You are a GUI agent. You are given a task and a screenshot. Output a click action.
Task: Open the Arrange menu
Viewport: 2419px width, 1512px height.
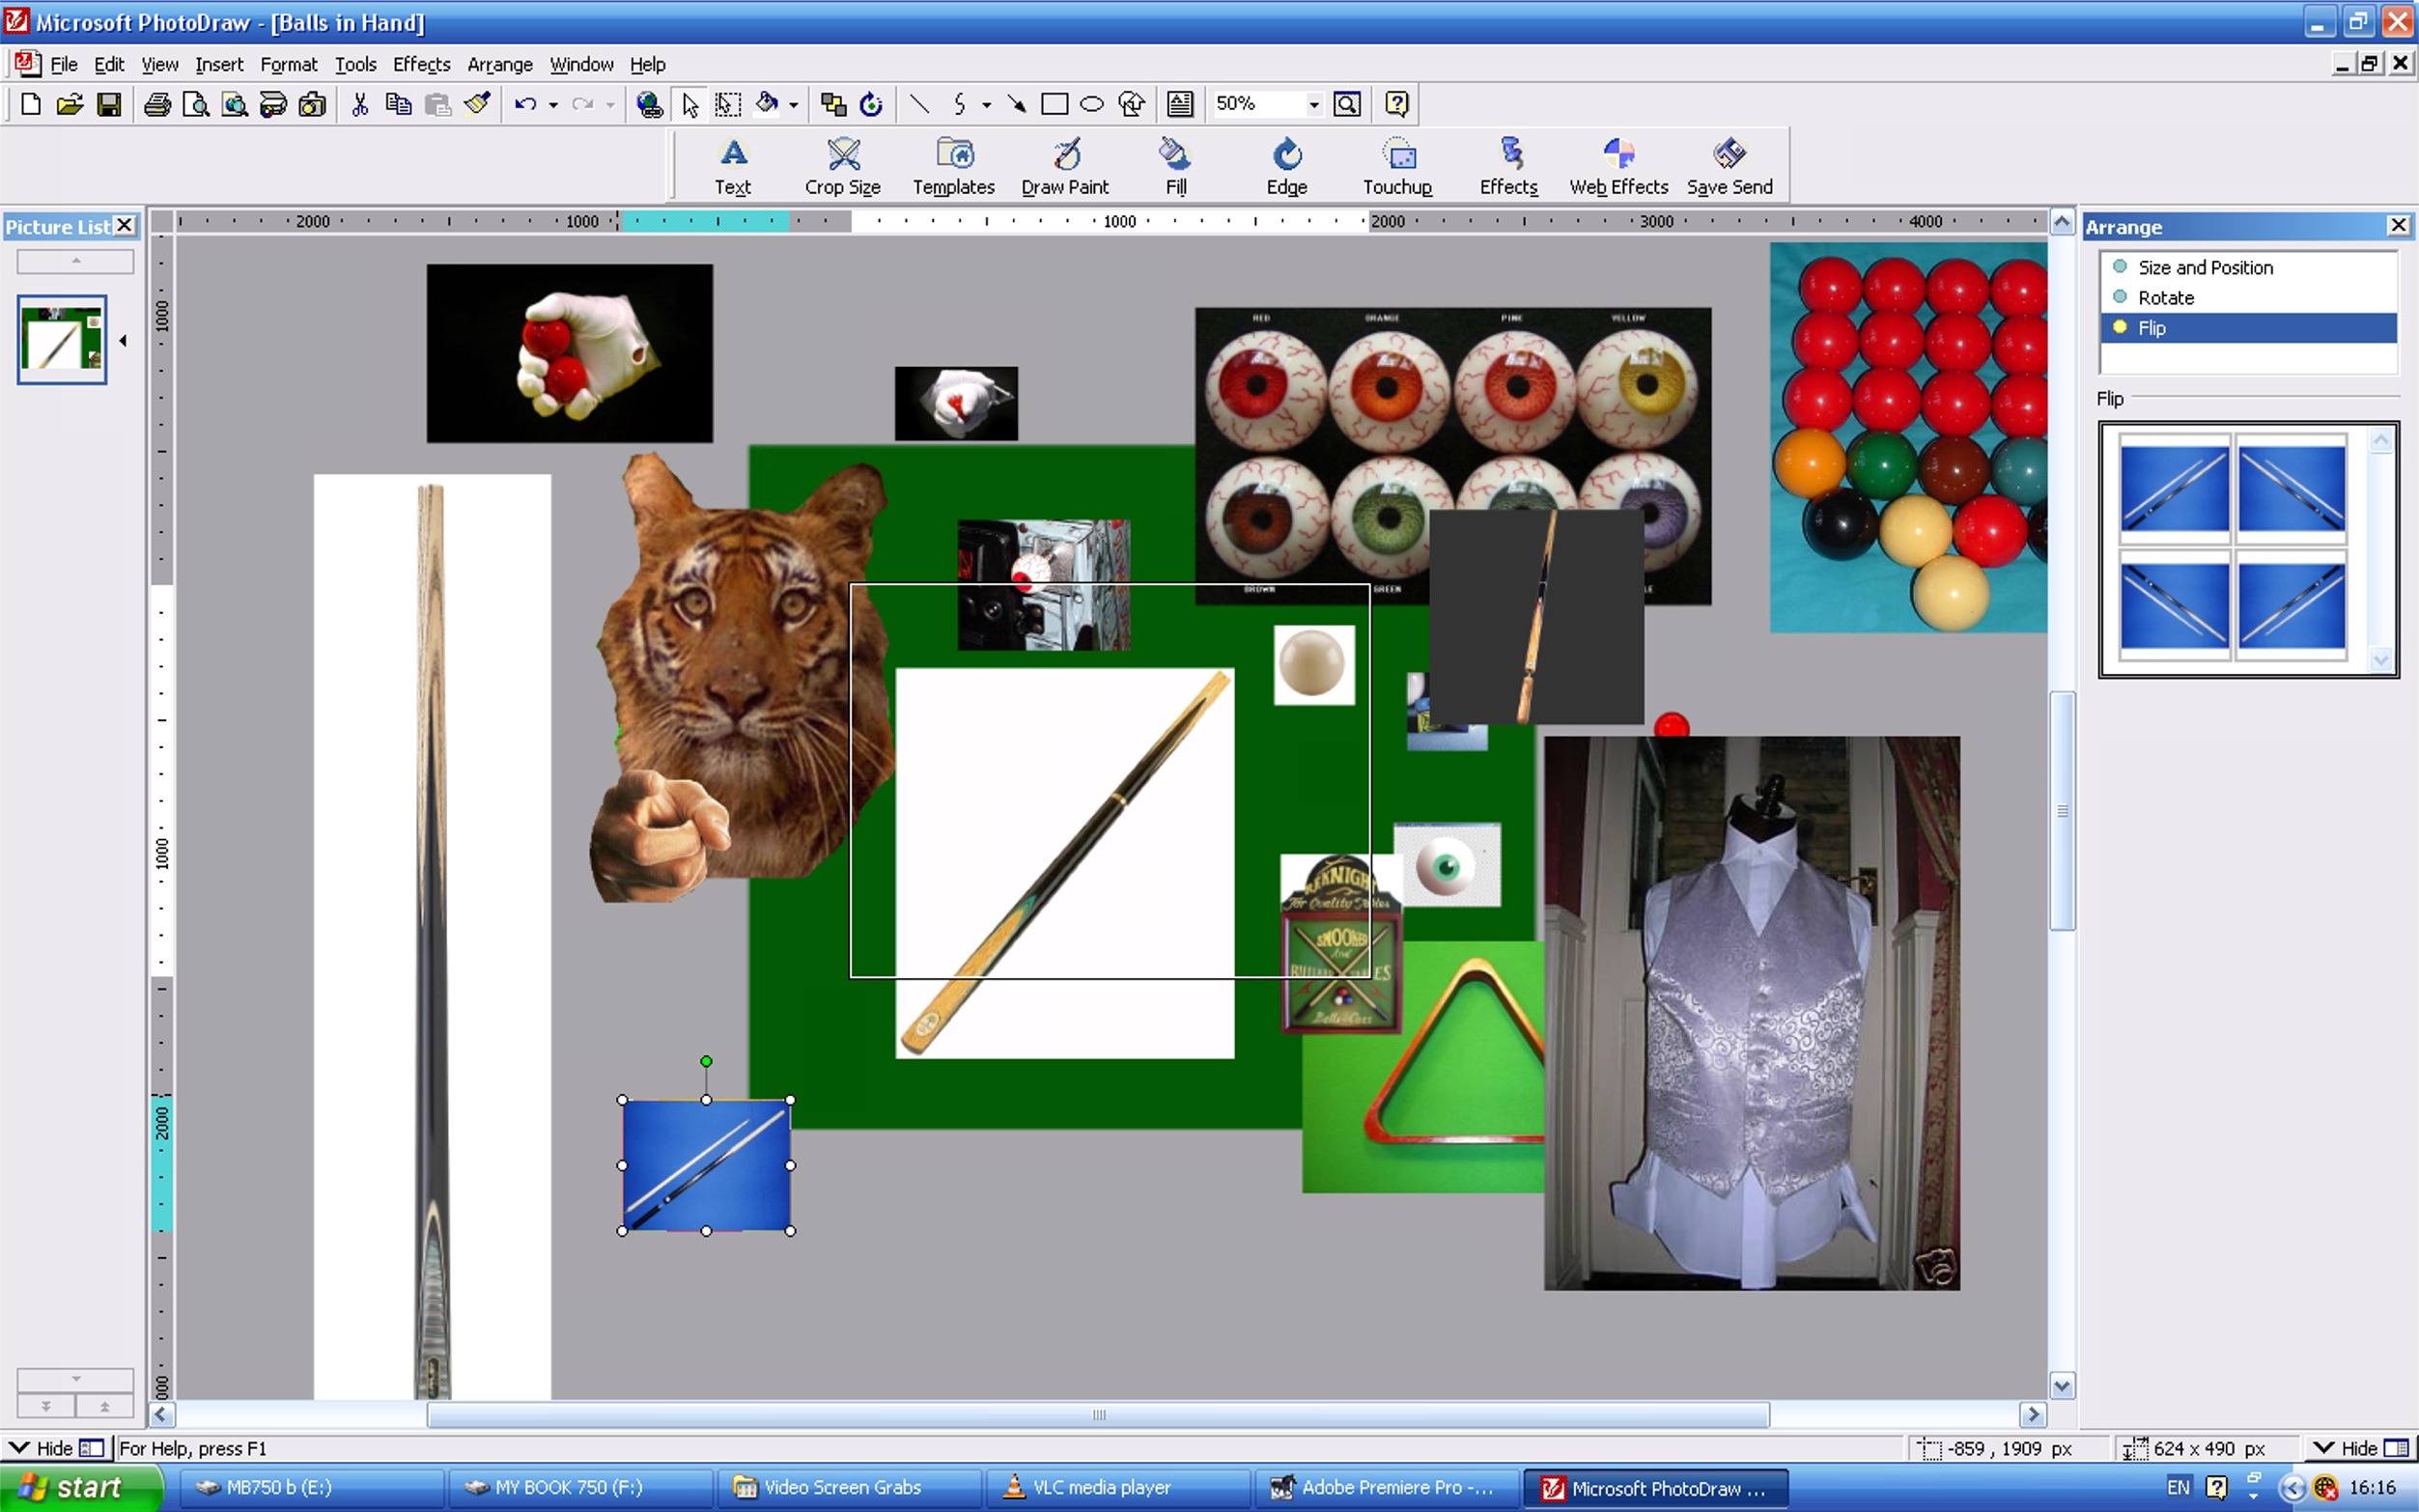coord(499,64)
